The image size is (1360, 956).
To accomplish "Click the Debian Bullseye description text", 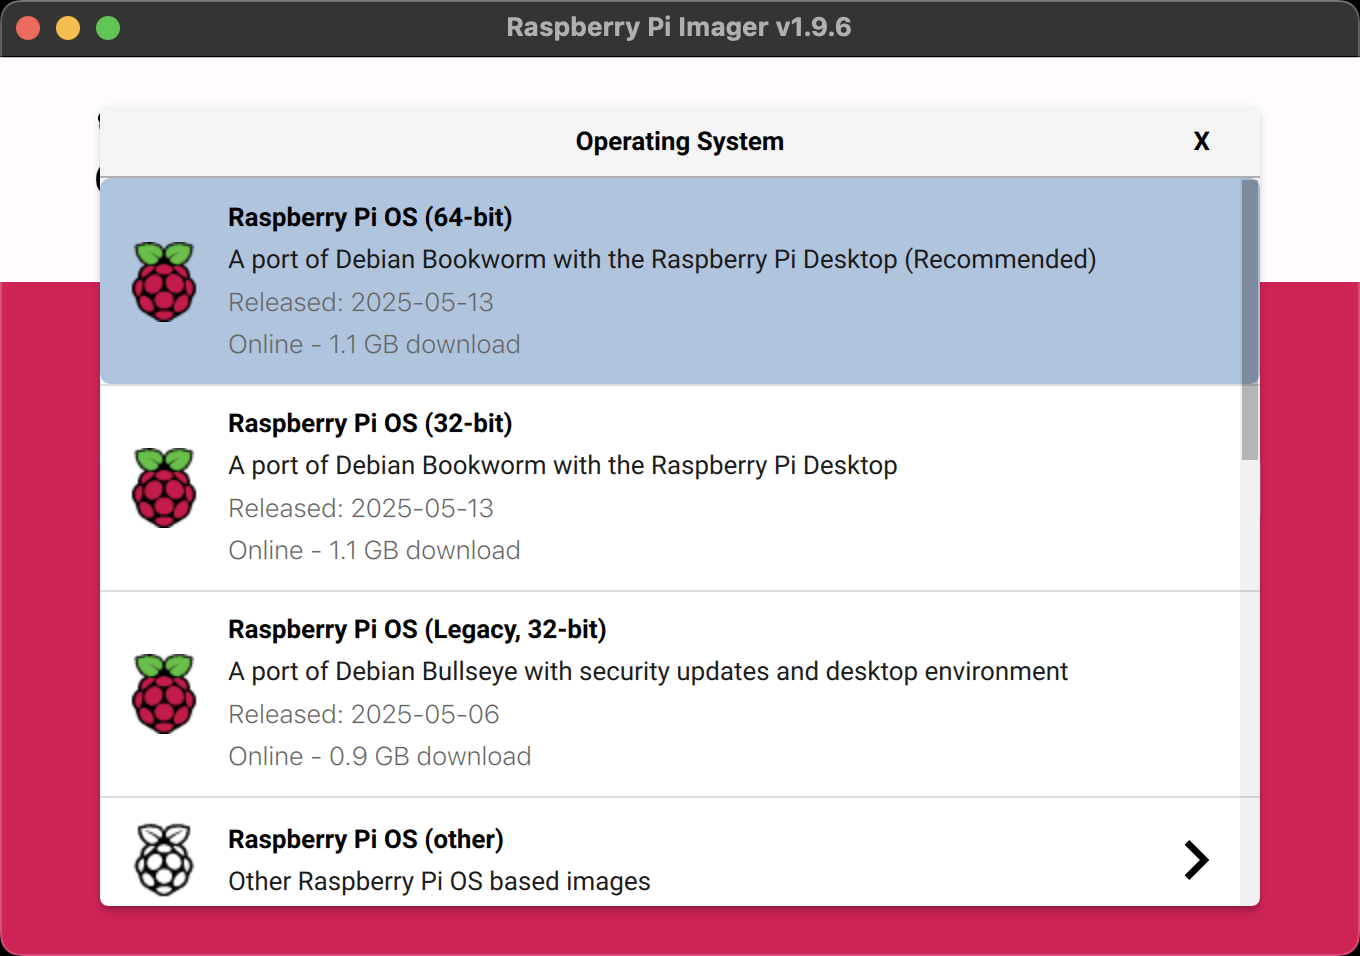I will (x=648, y=672).
